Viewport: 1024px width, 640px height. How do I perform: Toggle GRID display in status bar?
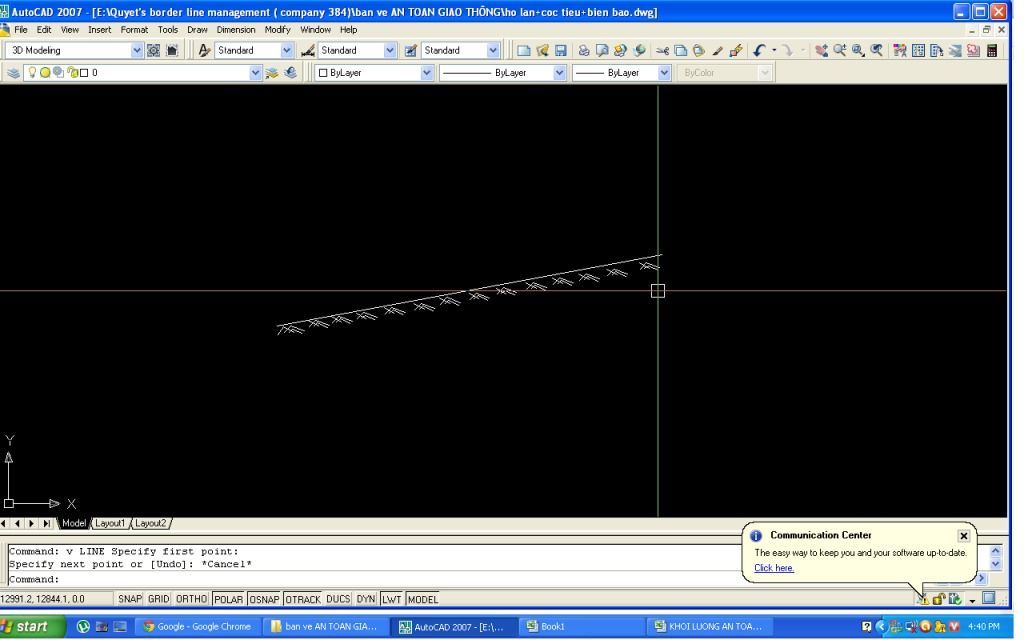(x=158, y=599)
